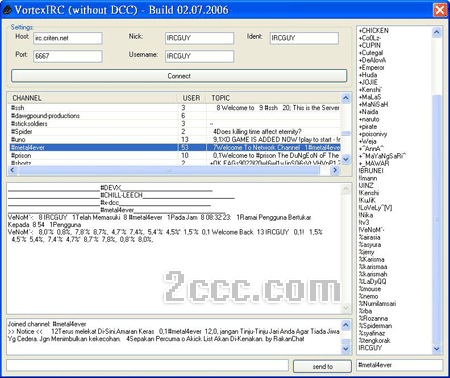Select user +Cutegal in user list
Screen dimensions: 450x378
[371, 53]
